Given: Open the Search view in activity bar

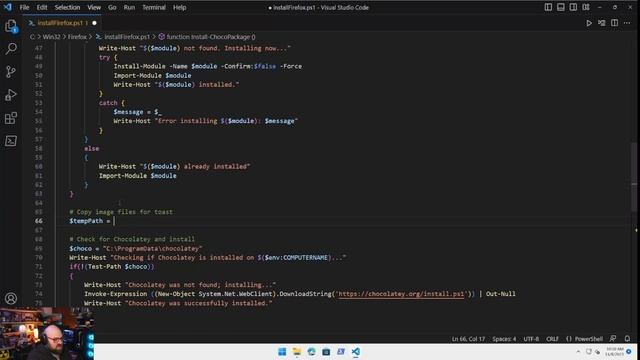Looking at the screenshot, I should [x=11, y=49].
